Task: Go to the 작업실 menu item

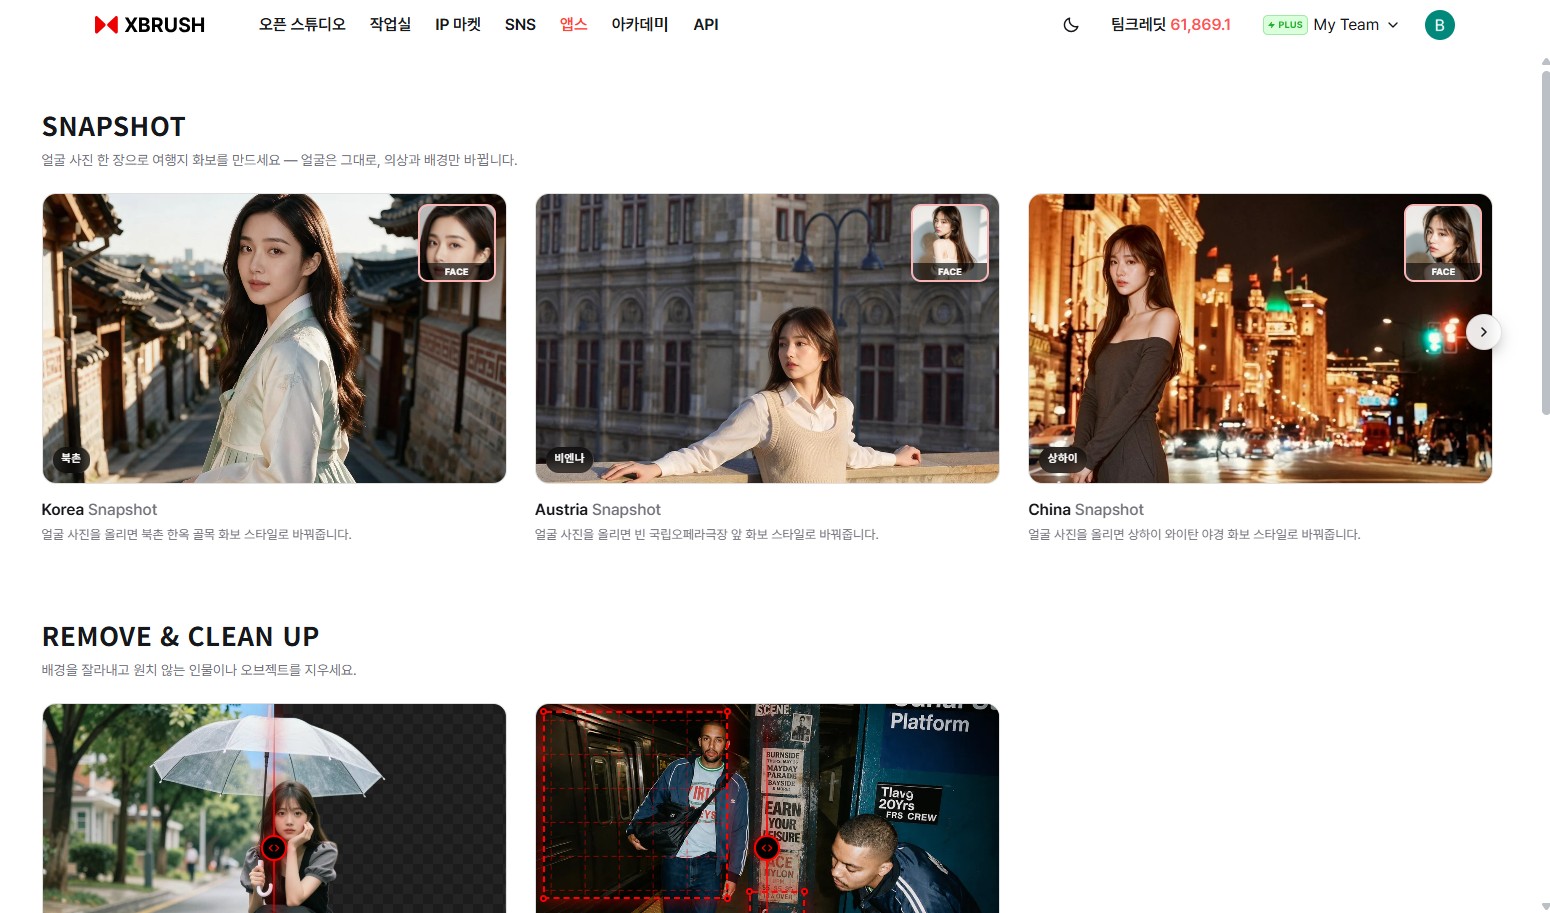Action: 390,24
